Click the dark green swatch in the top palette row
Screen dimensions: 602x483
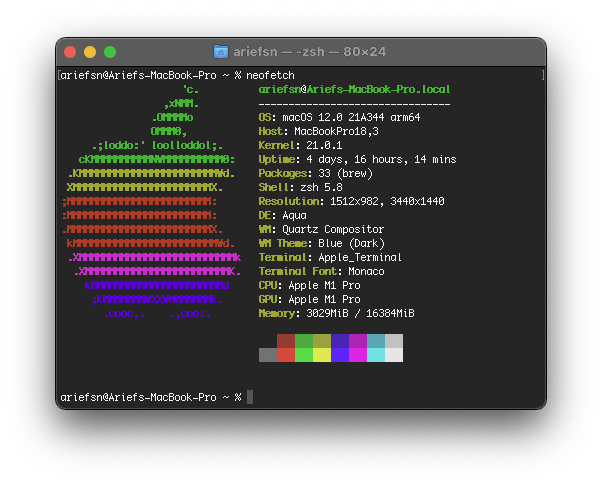pyautogui.click(x=304, y=341)
